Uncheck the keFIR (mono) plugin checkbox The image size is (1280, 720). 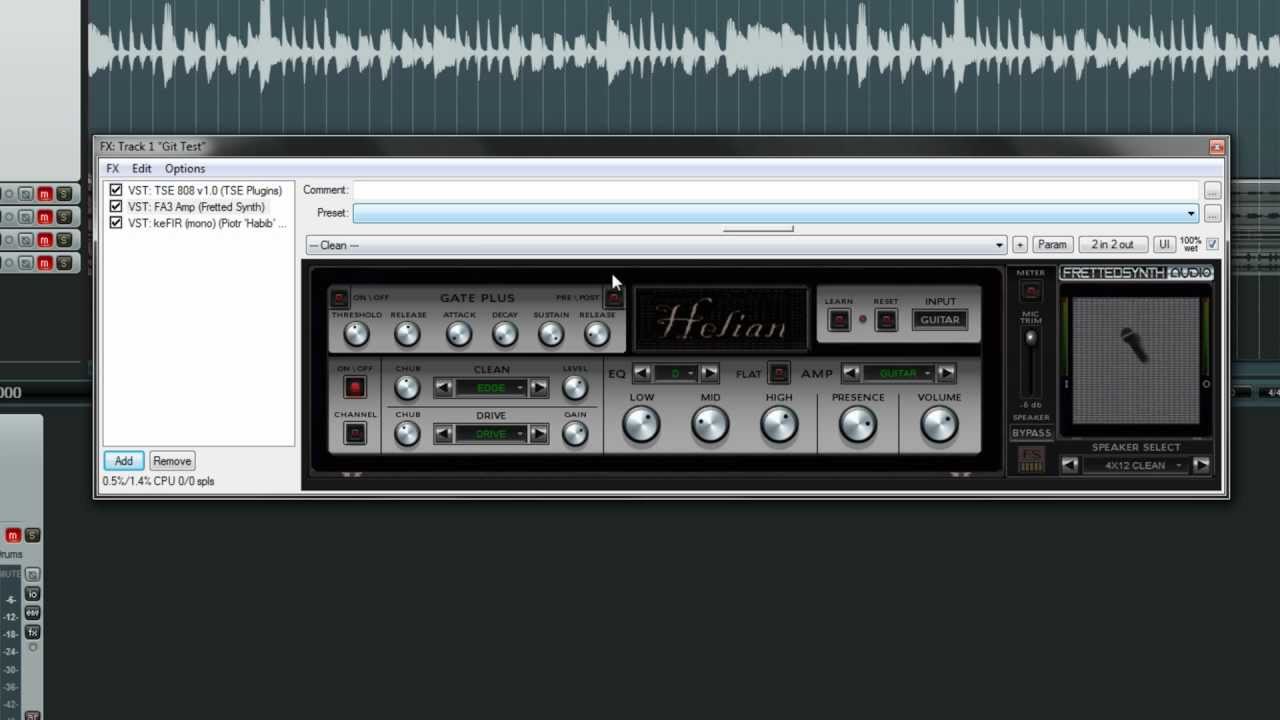(116, 223)
